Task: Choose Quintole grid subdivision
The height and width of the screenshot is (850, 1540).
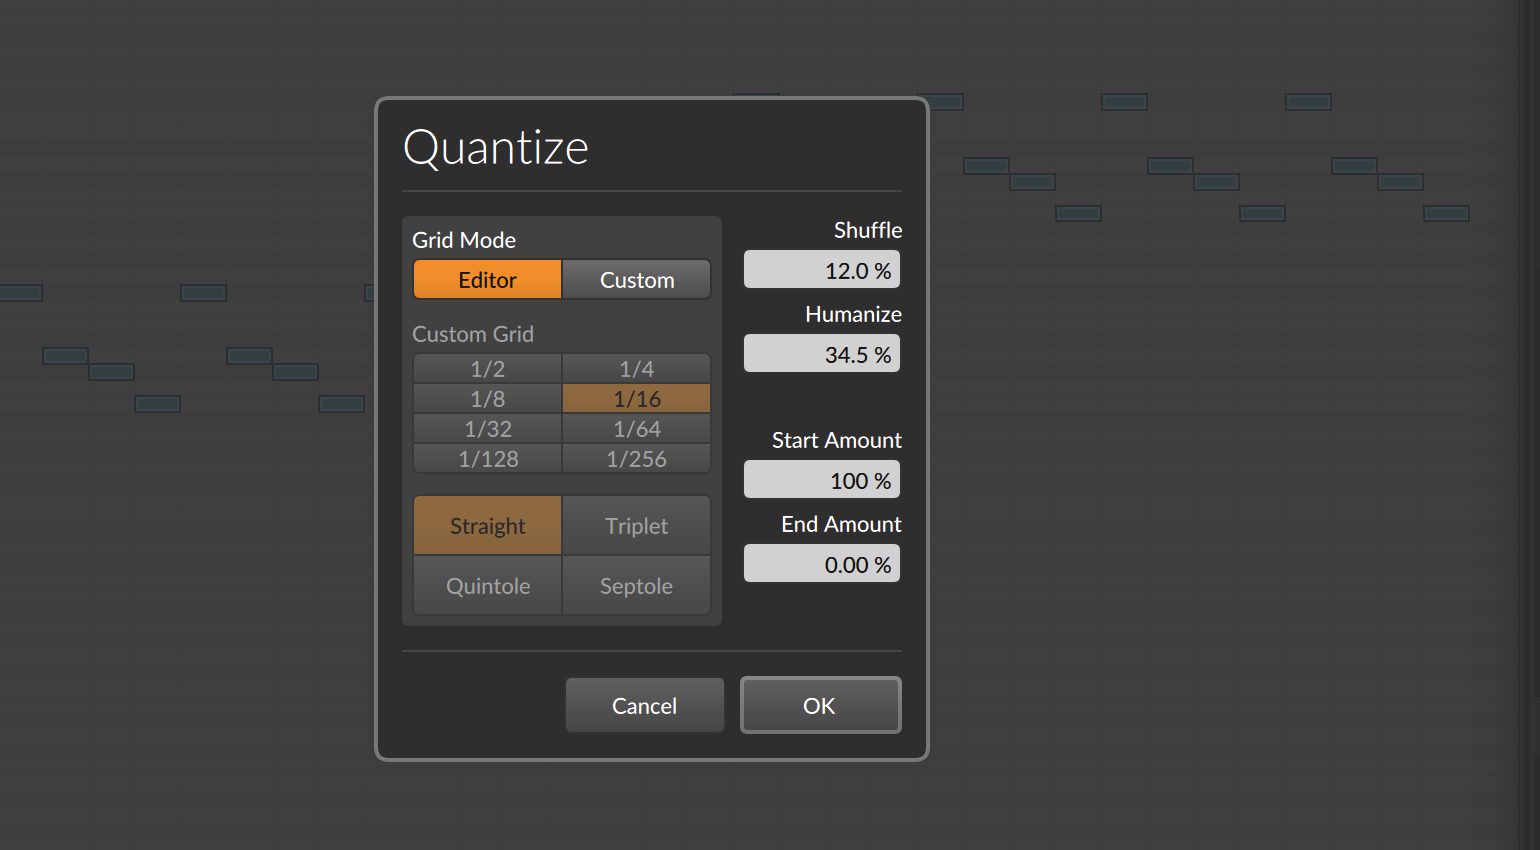Action: pyautogui.click(x=487, y=585)
